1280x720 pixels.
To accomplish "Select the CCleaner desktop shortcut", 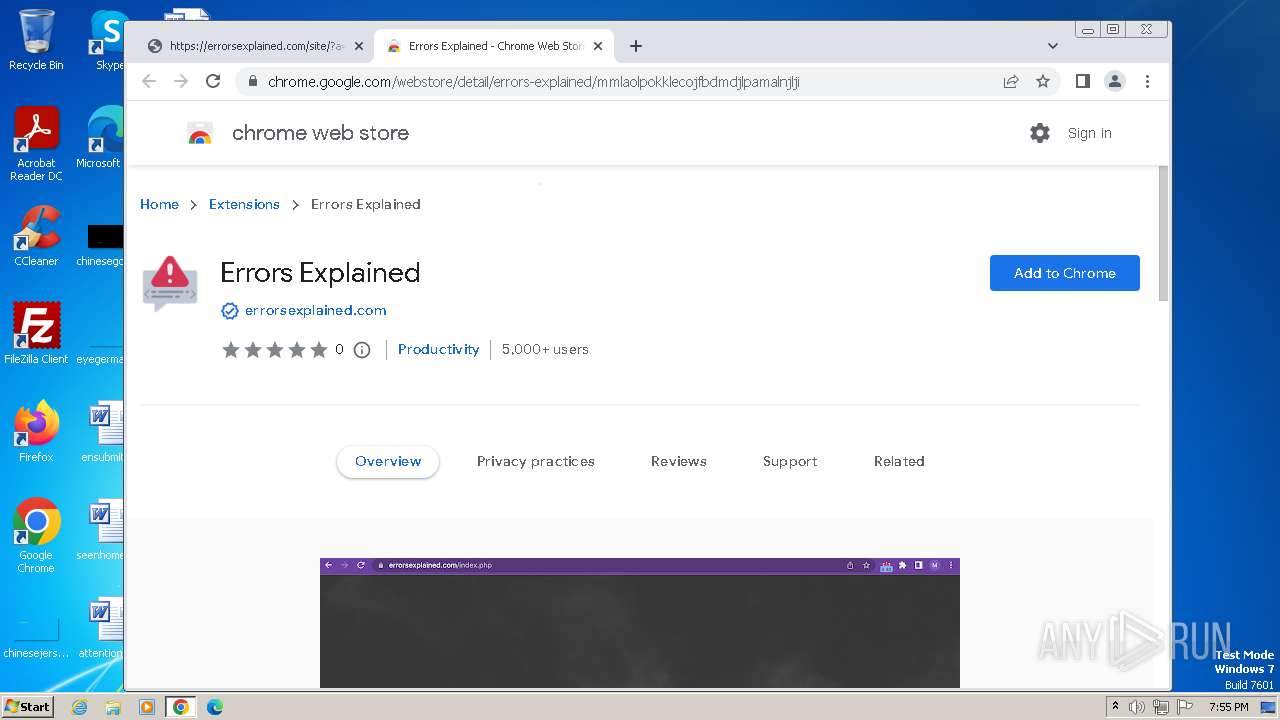I will [36, 236].
